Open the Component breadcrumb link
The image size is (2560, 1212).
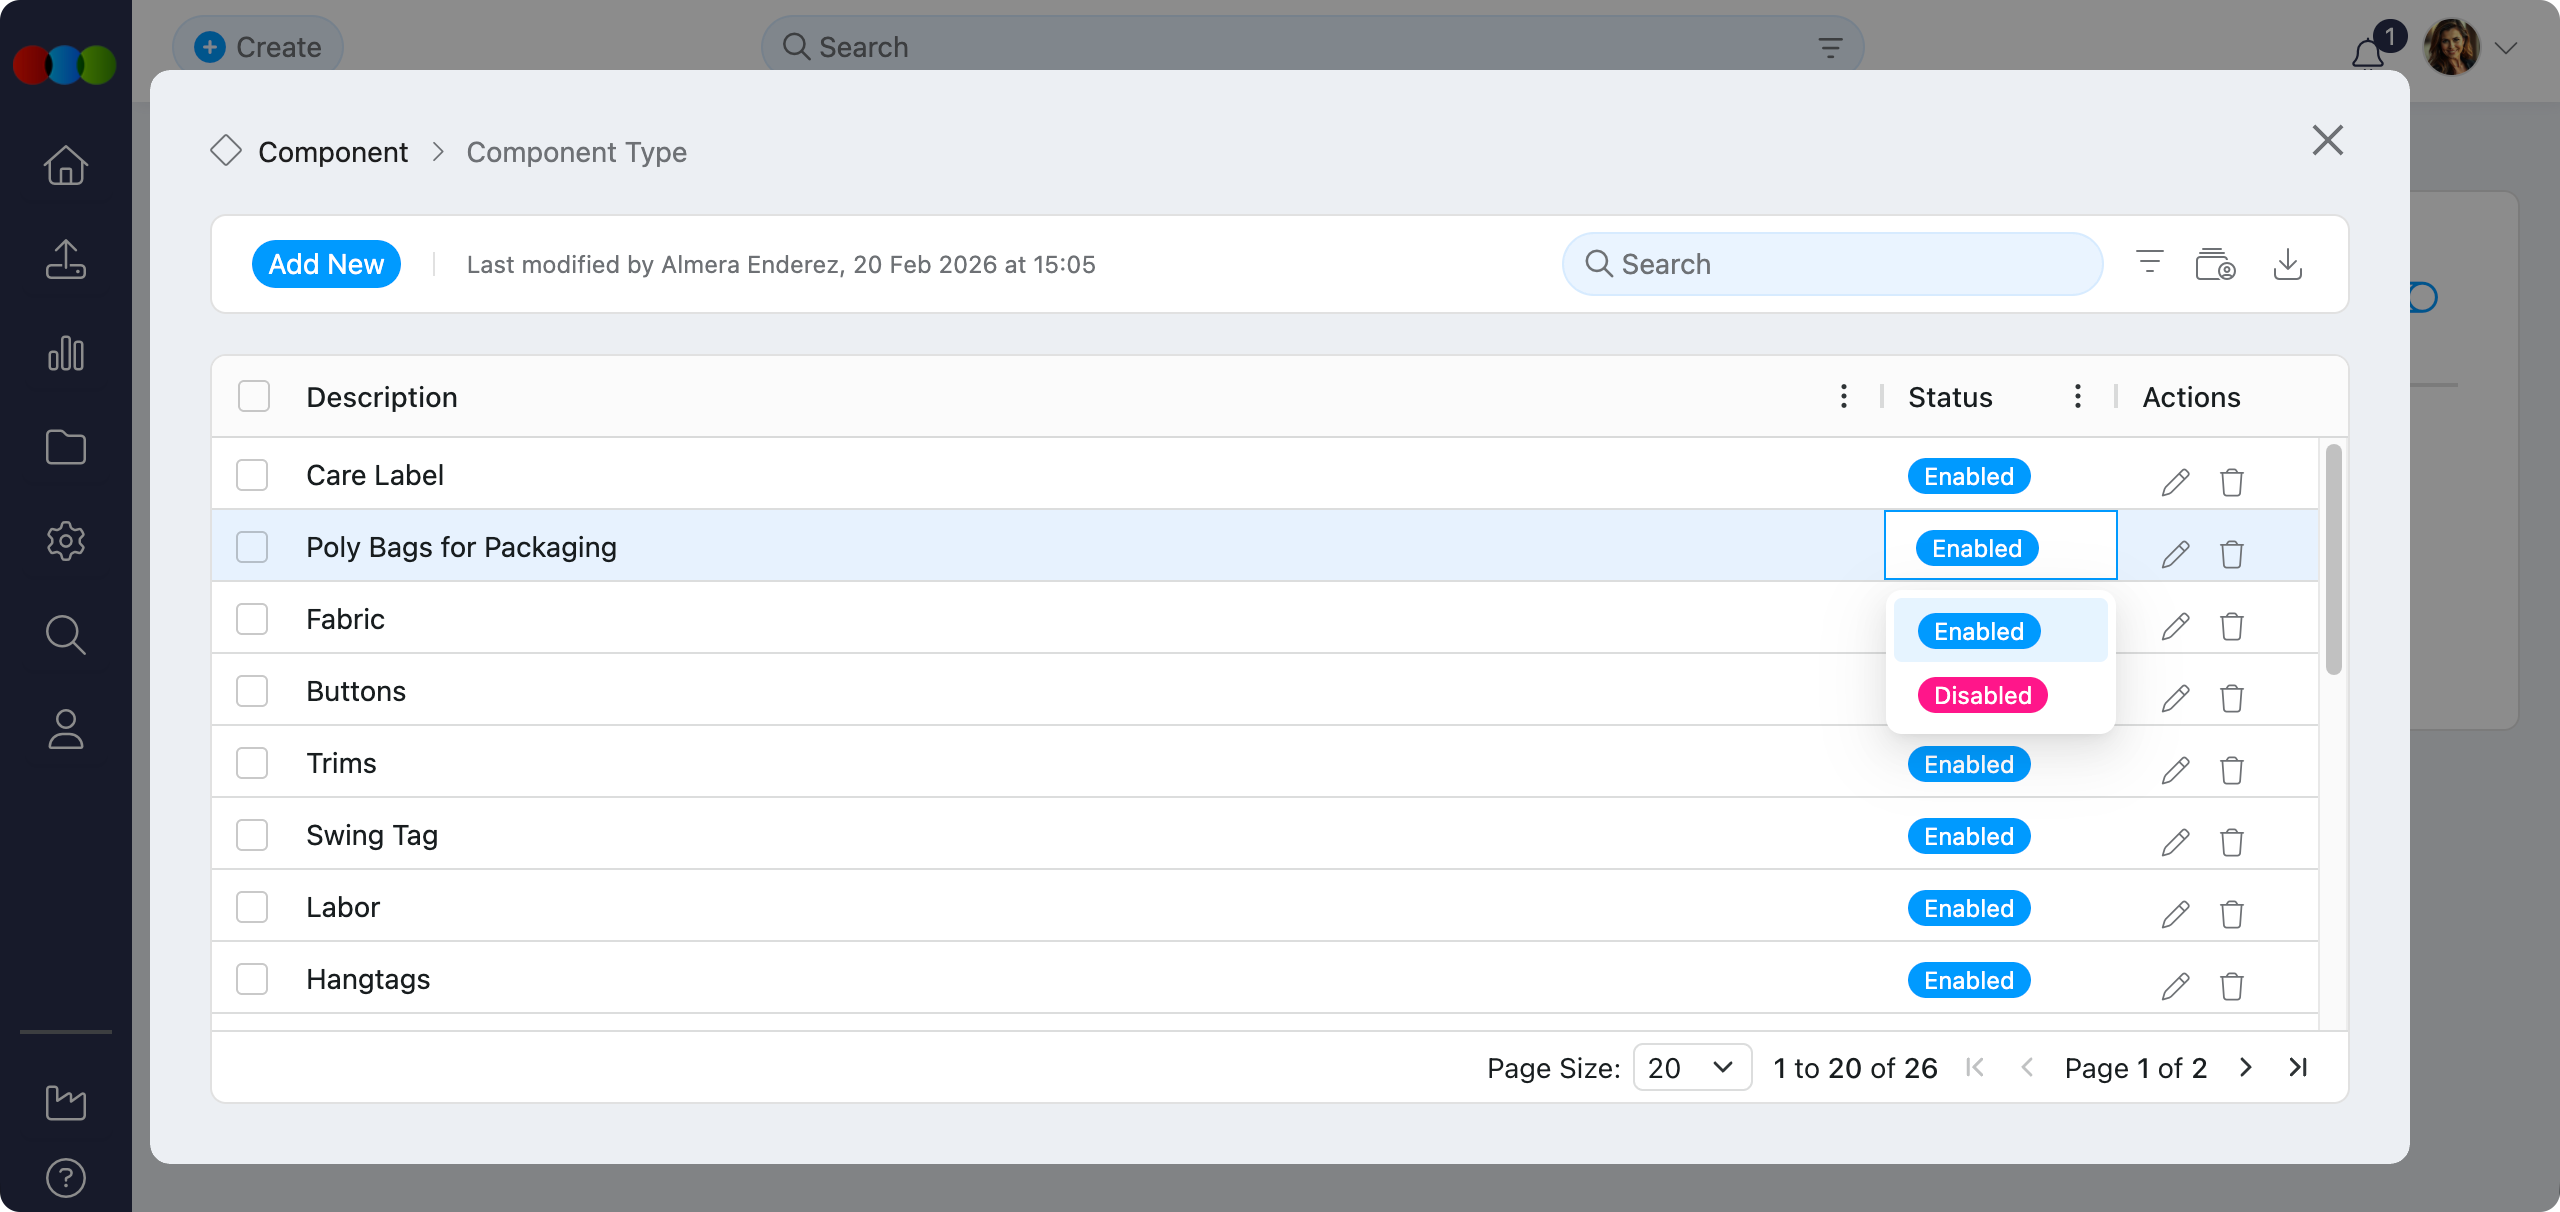pyautogui.click(x=333, y=151)
